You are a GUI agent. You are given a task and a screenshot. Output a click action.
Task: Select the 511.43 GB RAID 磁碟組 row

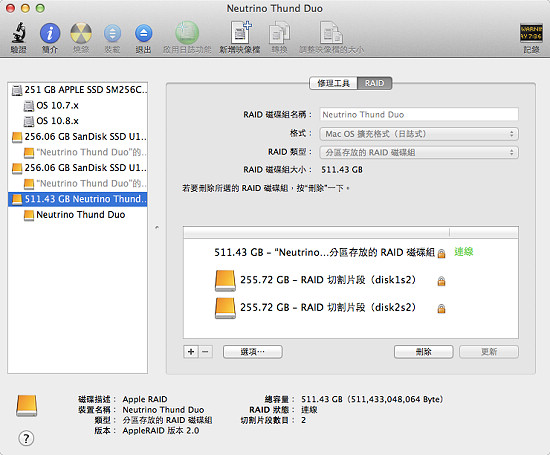tap(351, 253)
